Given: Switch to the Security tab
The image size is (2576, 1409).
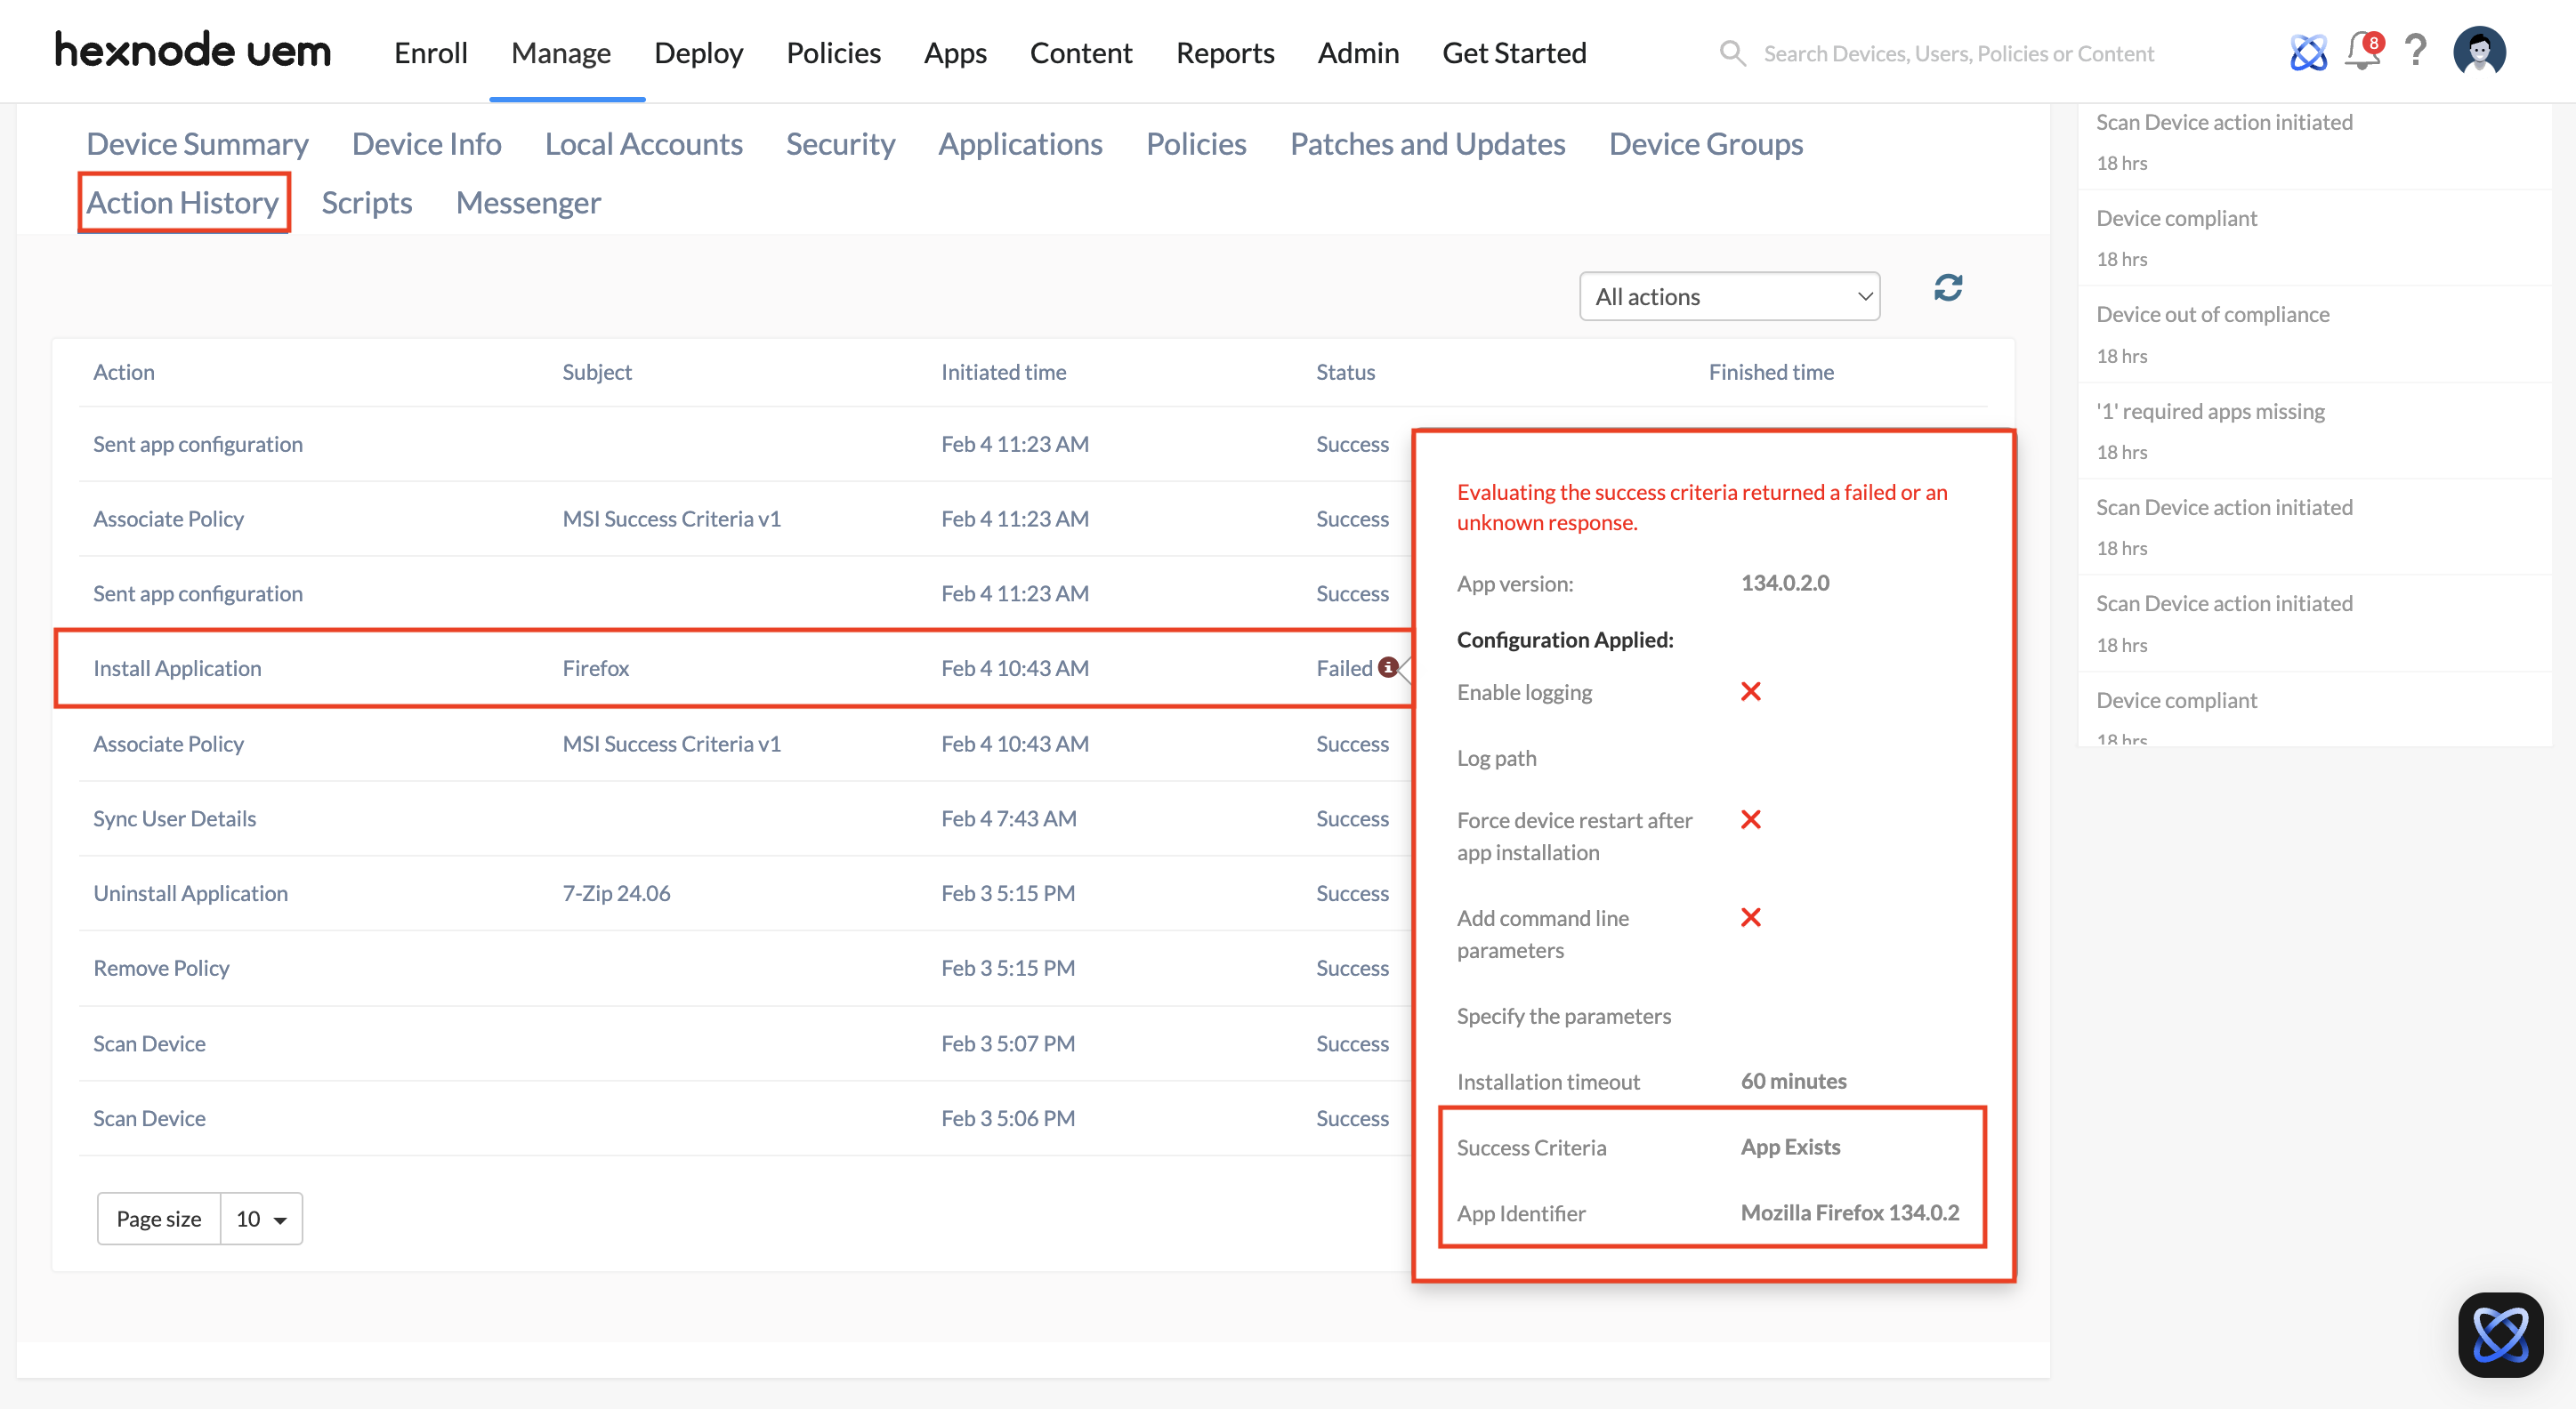Looking at the screenshot, I should click(x=840, y=144).
